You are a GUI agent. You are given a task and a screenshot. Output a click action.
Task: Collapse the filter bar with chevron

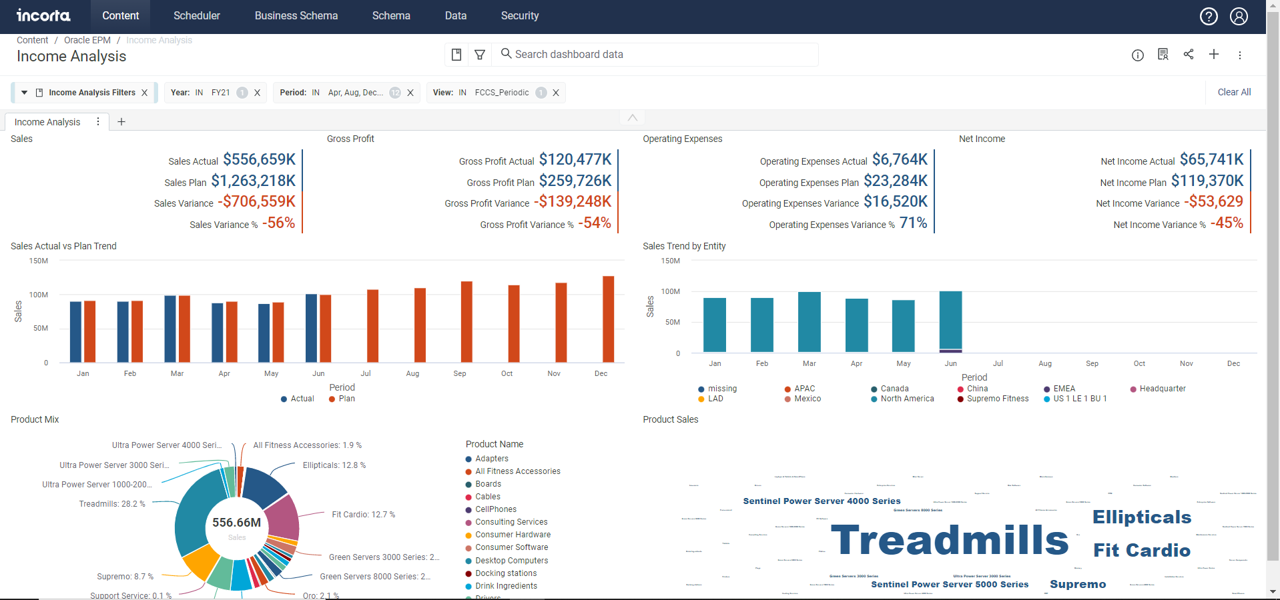[x=632, y=117]
